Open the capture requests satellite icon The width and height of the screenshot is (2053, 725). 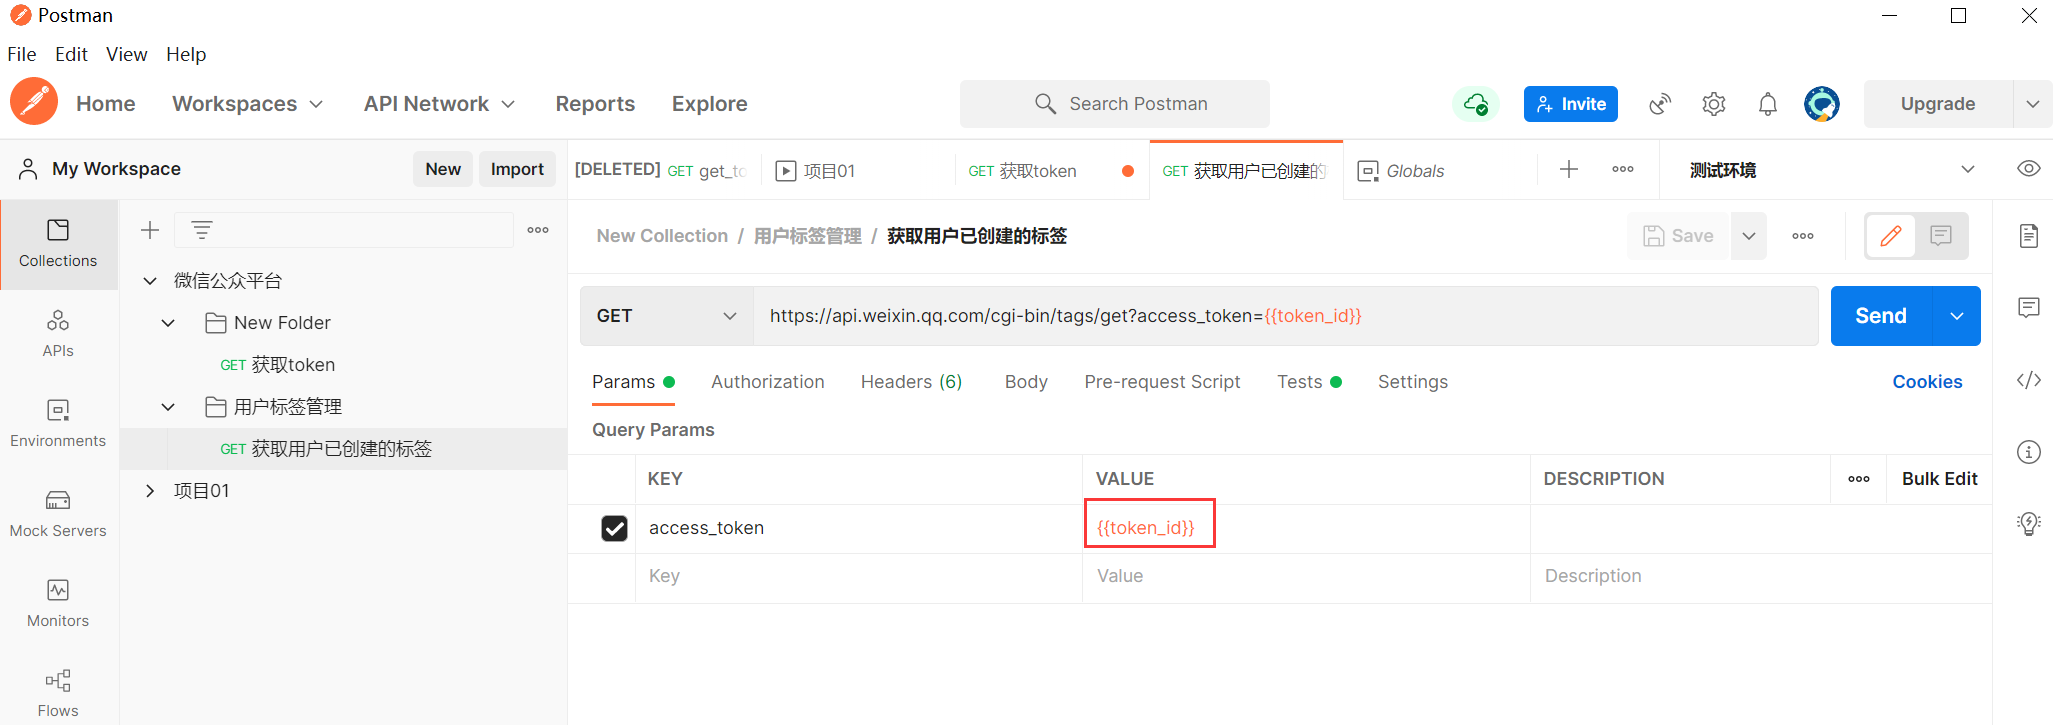click(x=1660, y=104)
